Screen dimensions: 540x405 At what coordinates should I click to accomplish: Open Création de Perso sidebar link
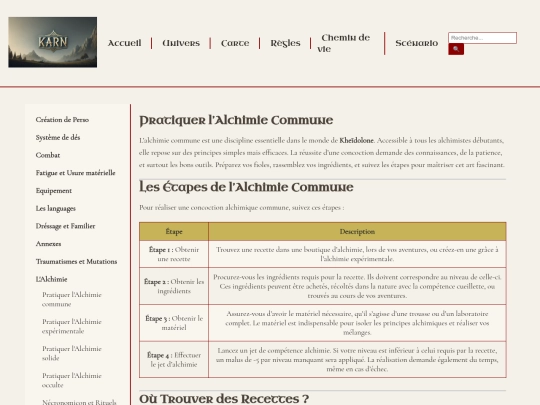tap(62, 120)
